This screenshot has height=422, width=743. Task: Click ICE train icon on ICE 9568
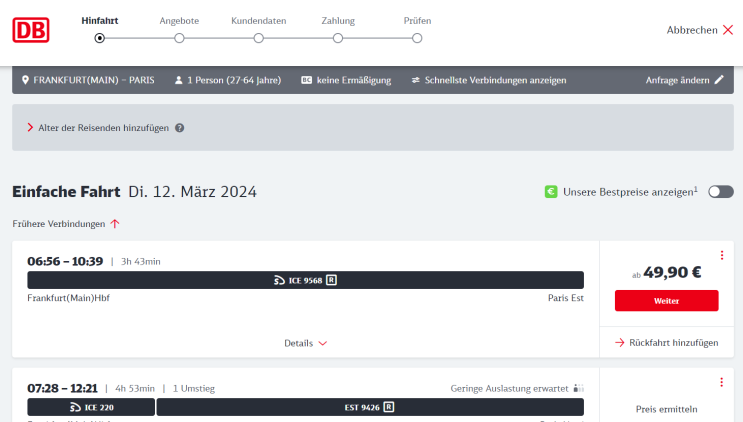[279, 280]
